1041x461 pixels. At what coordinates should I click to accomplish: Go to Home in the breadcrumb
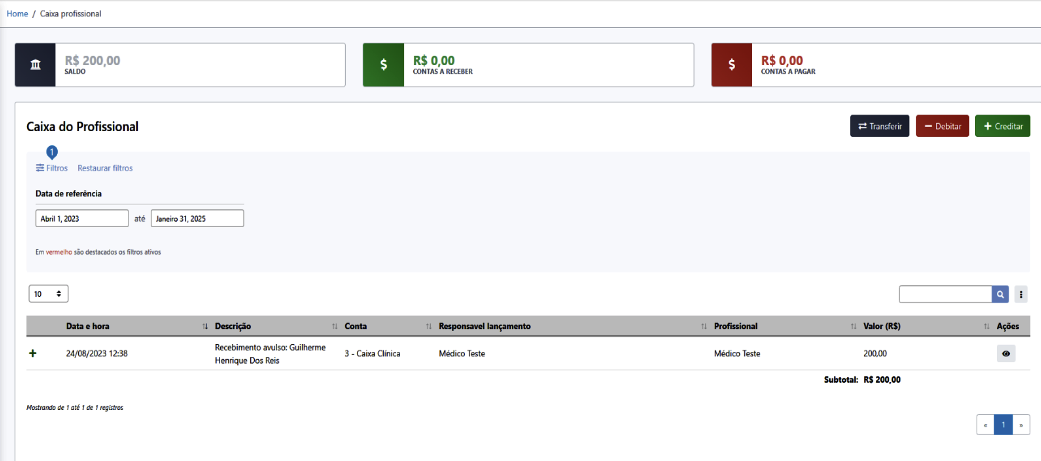point(17,14)
